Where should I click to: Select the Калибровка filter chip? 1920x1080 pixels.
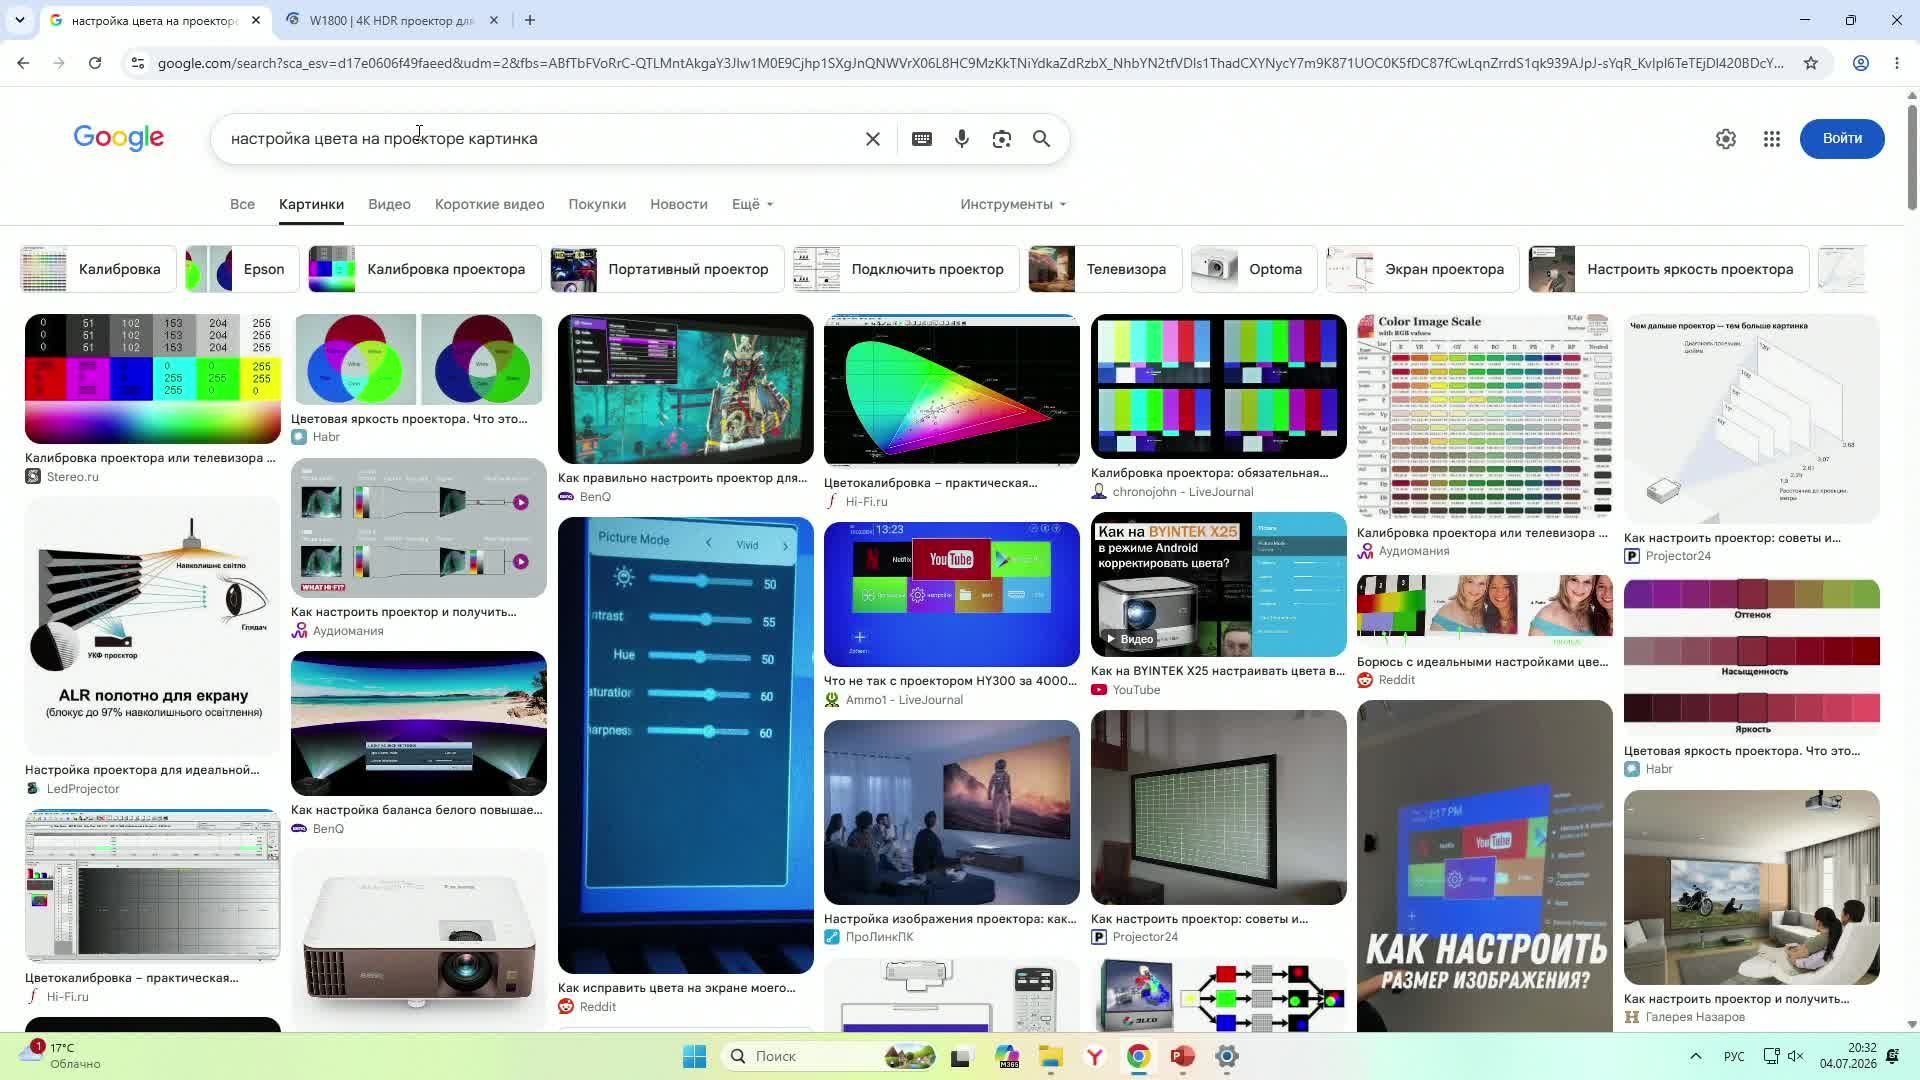coord(98,269)
